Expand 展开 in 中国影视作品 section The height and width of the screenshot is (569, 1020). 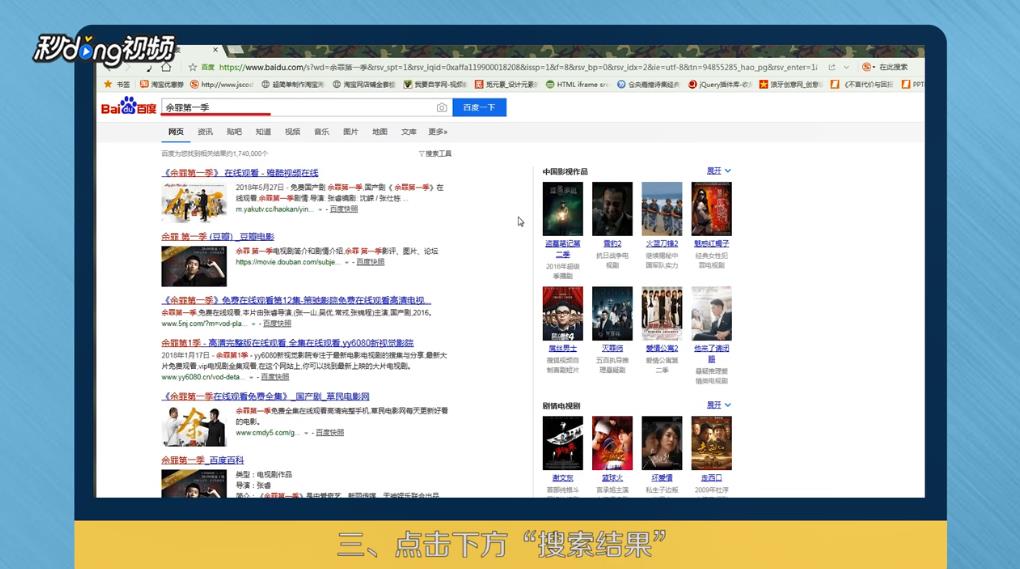[x=719, y=171]
